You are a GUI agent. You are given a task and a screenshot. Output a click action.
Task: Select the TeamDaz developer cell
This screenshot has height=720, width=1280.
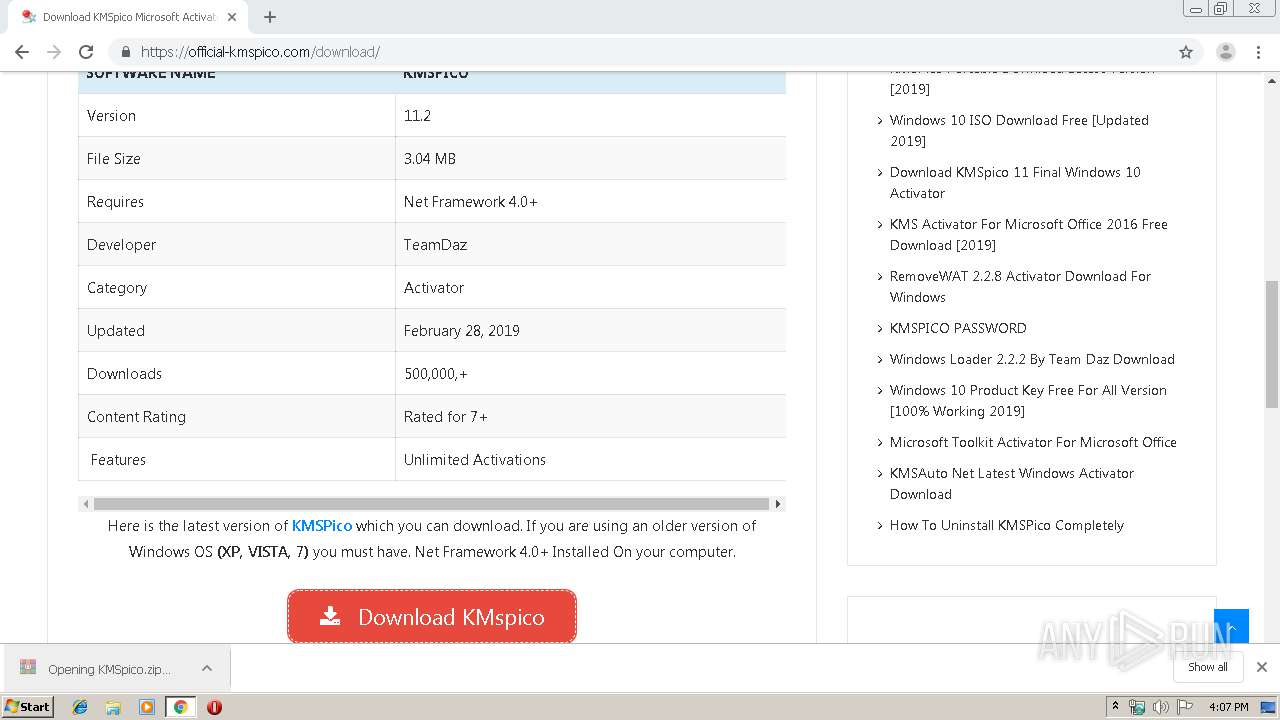point(590,244)
